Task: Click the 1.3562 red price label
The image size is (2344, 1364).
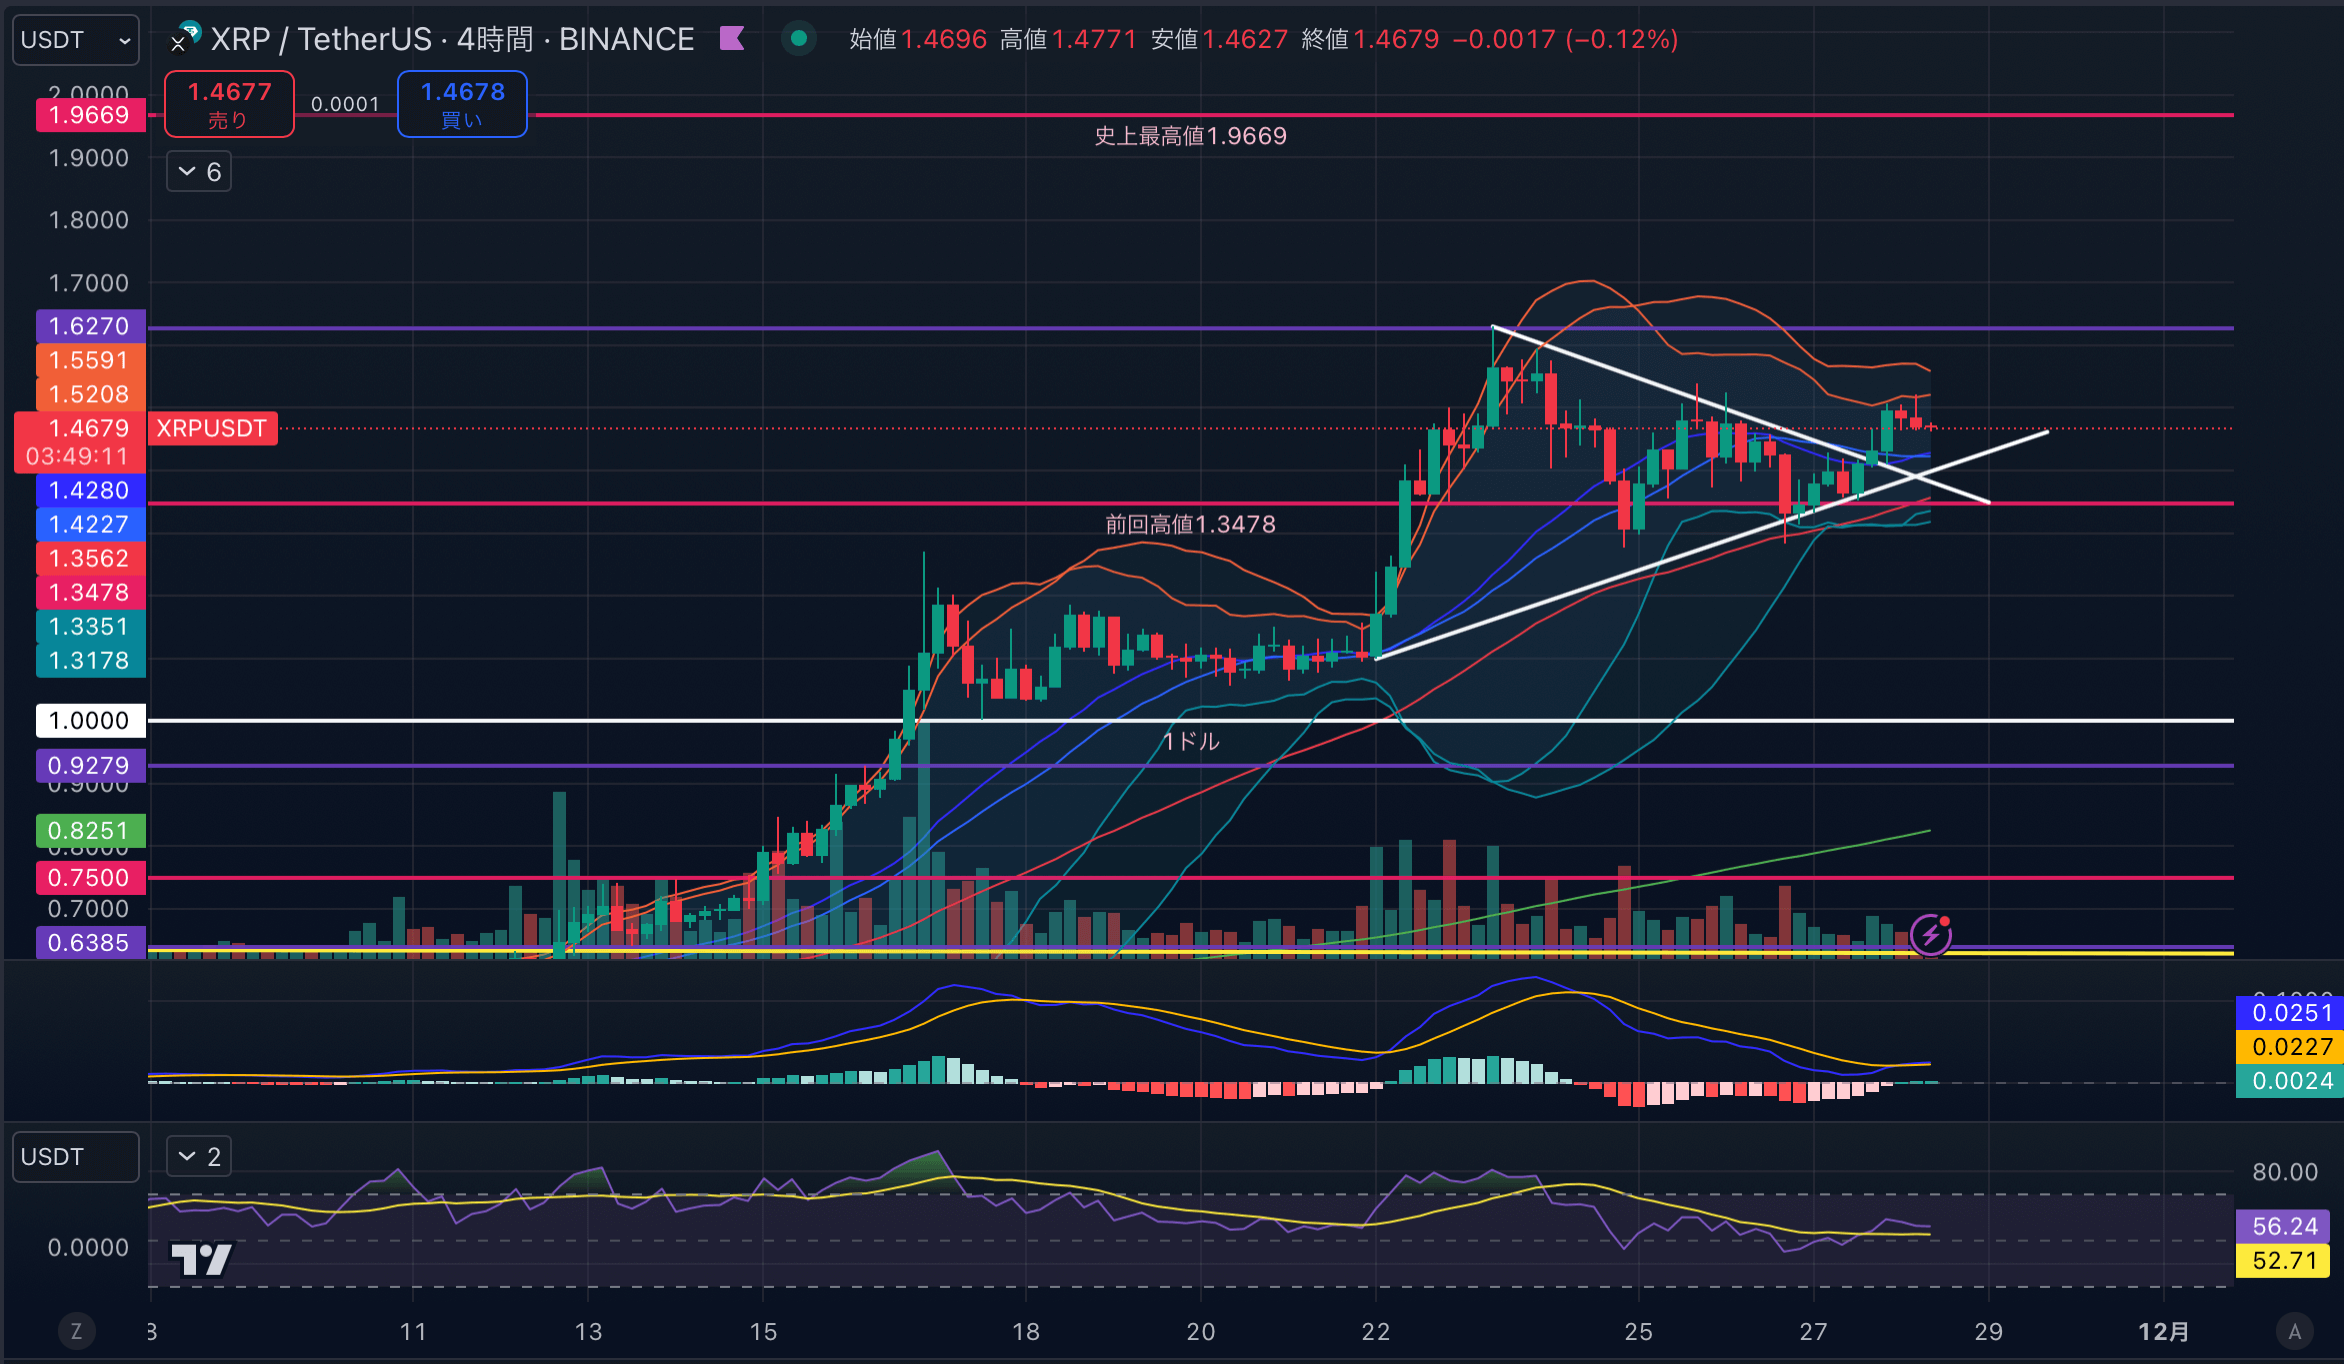Action: click(x=90, y=558)
